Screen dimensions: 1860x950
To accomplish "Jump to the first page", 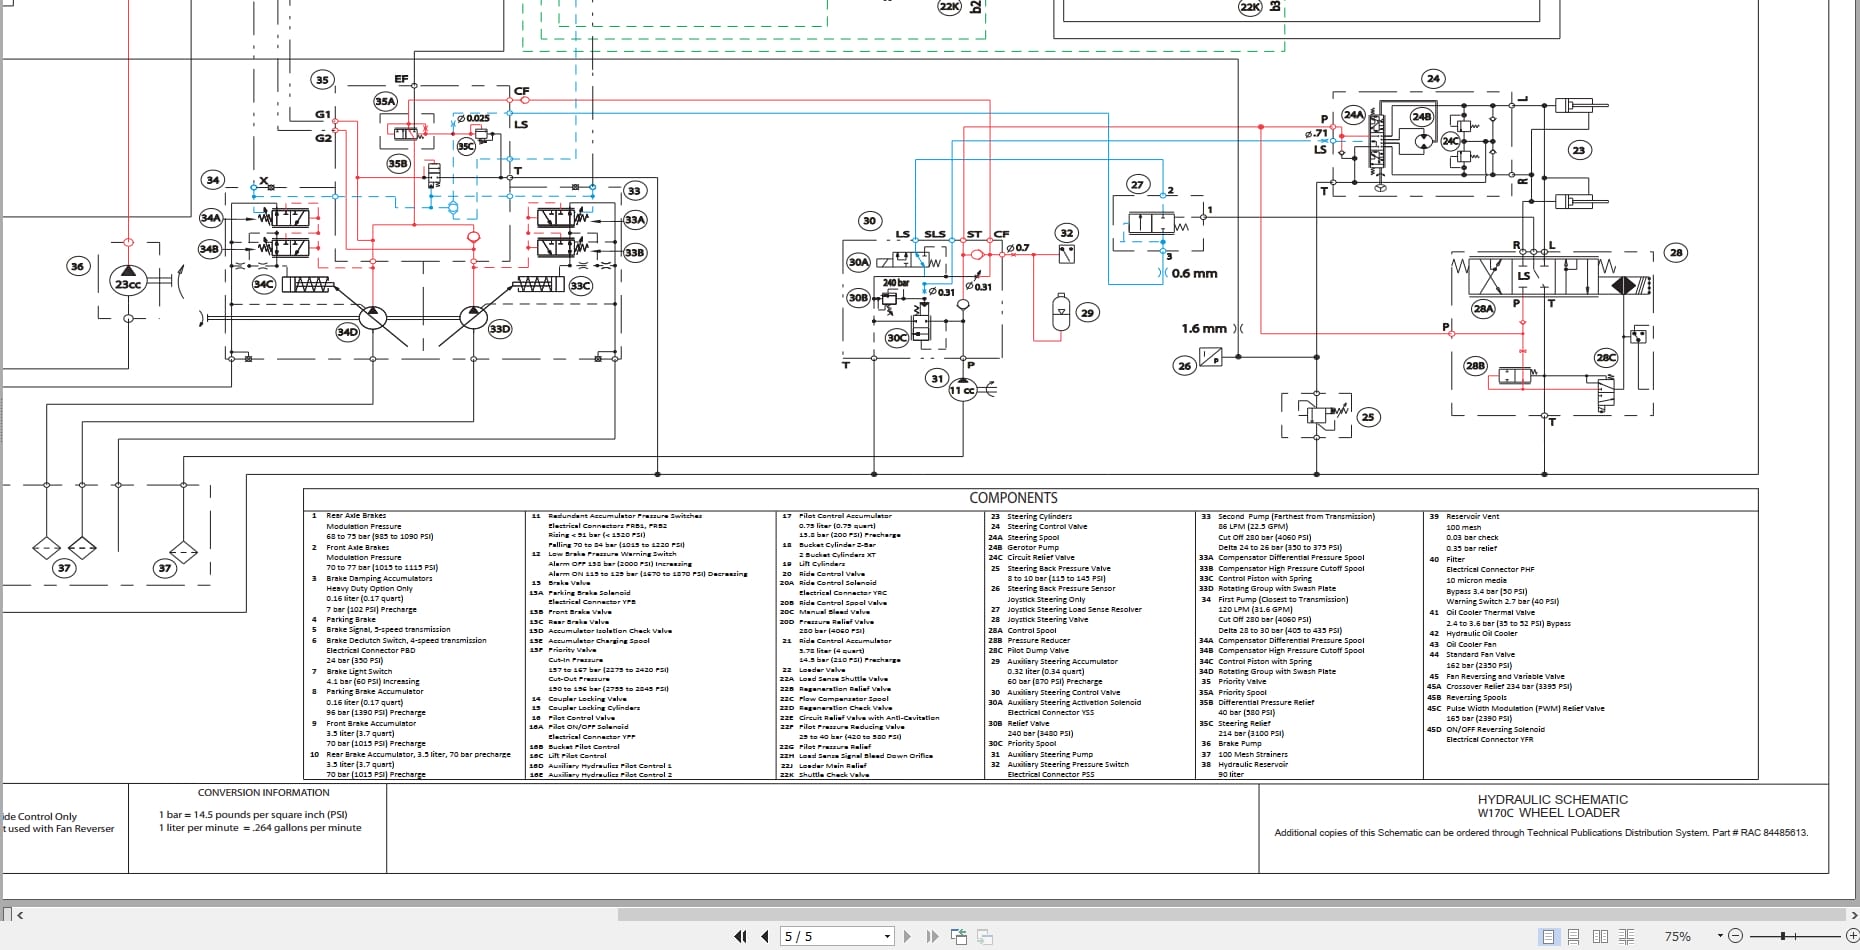I will pos(742,936).
